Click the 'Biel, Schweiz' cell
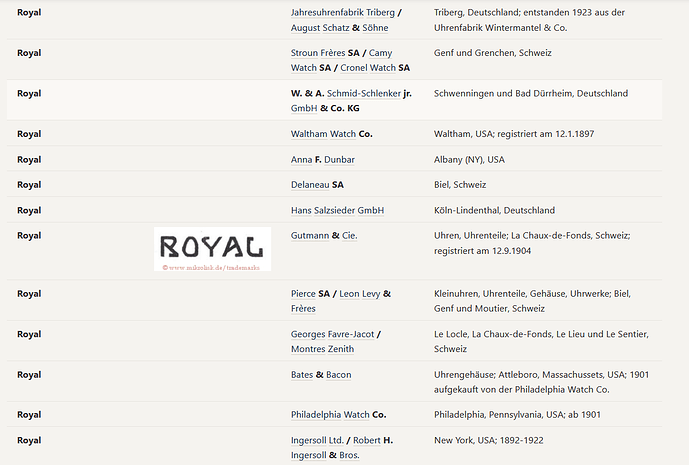Screen dimensions: 689x465 tap(460, 185)
